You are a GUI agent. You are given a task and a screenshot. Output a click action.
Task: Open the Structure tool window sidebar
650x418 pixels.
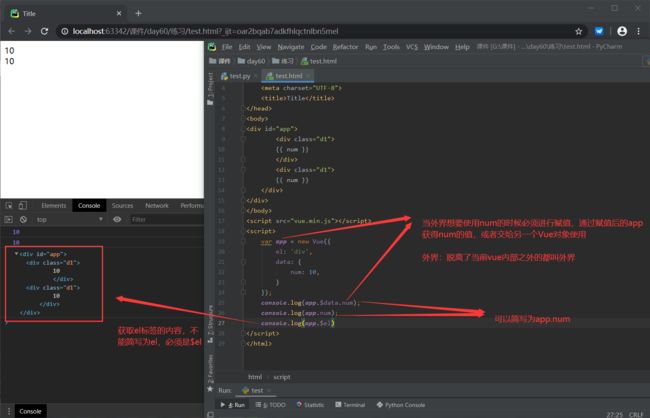[x=211, y=323]
